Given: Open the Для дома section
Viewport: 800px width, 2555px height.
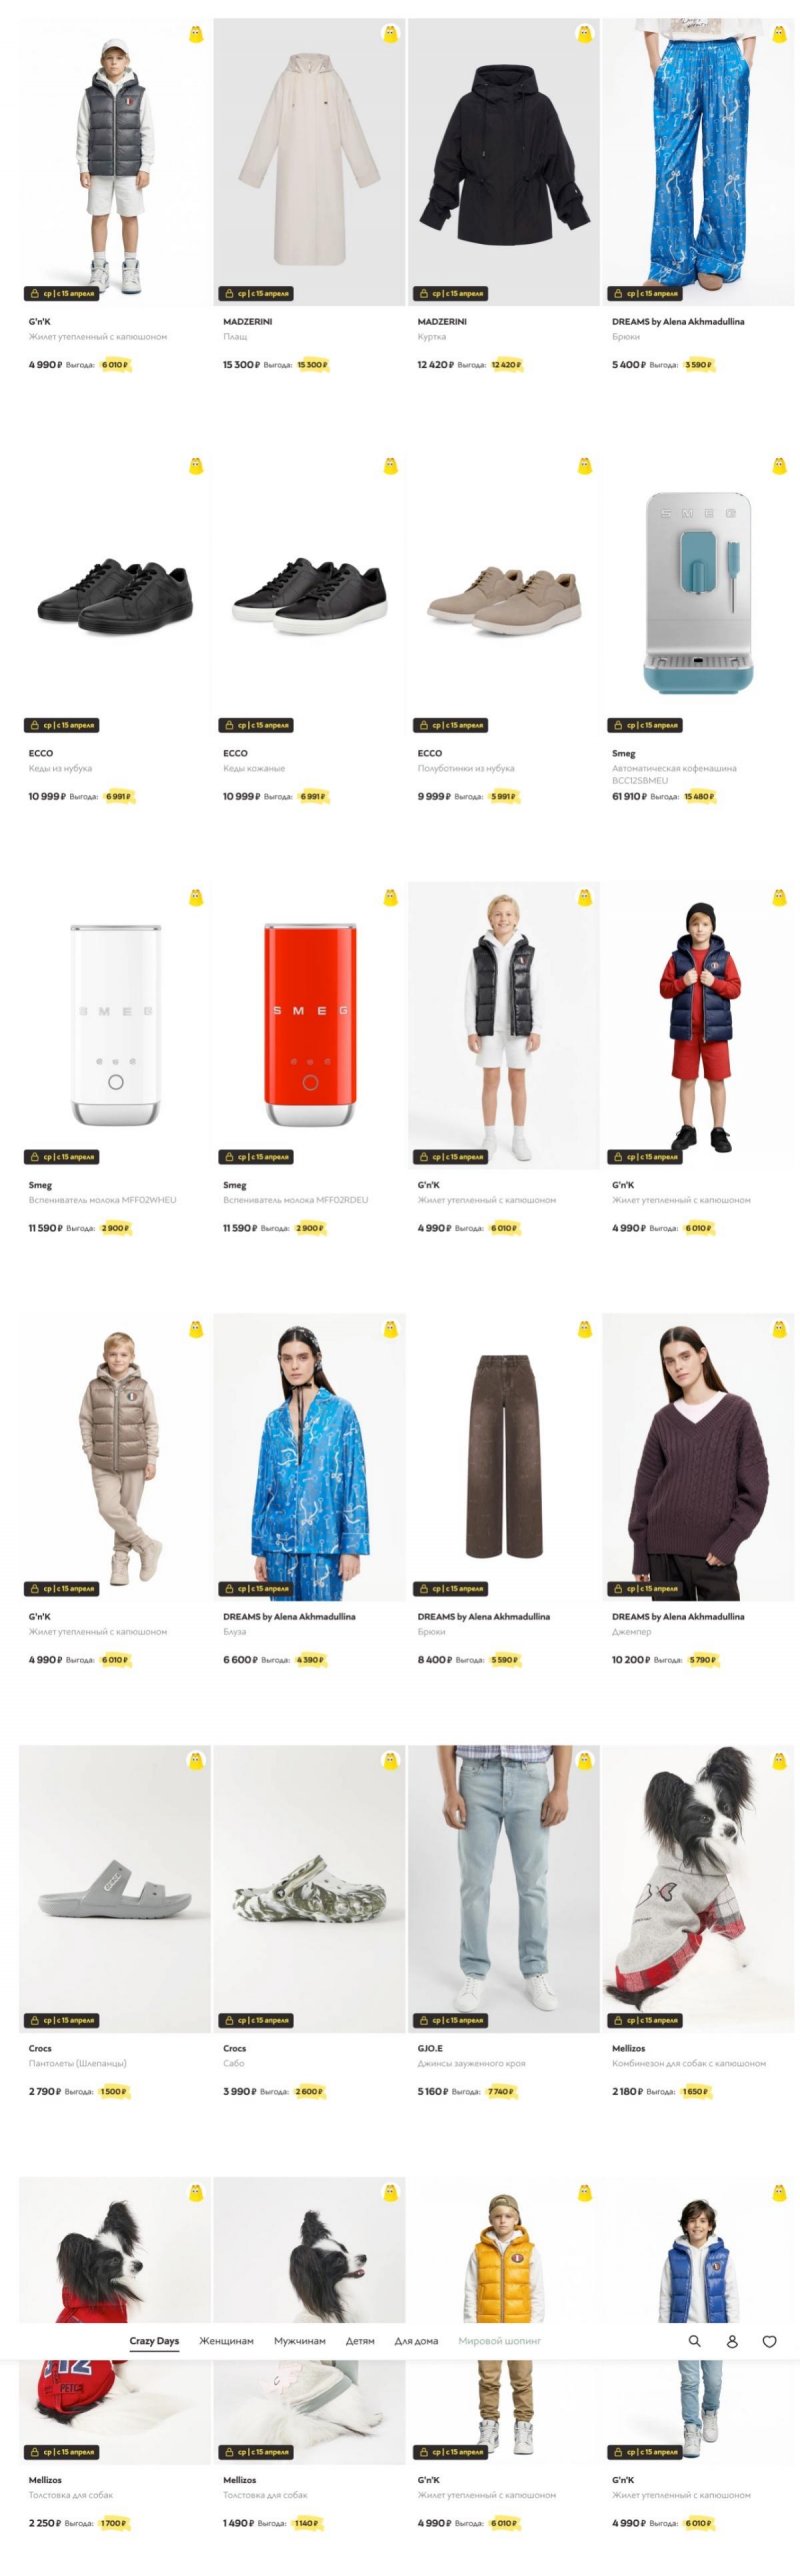Looking at the screenshot, I should tap(416, 2340).
